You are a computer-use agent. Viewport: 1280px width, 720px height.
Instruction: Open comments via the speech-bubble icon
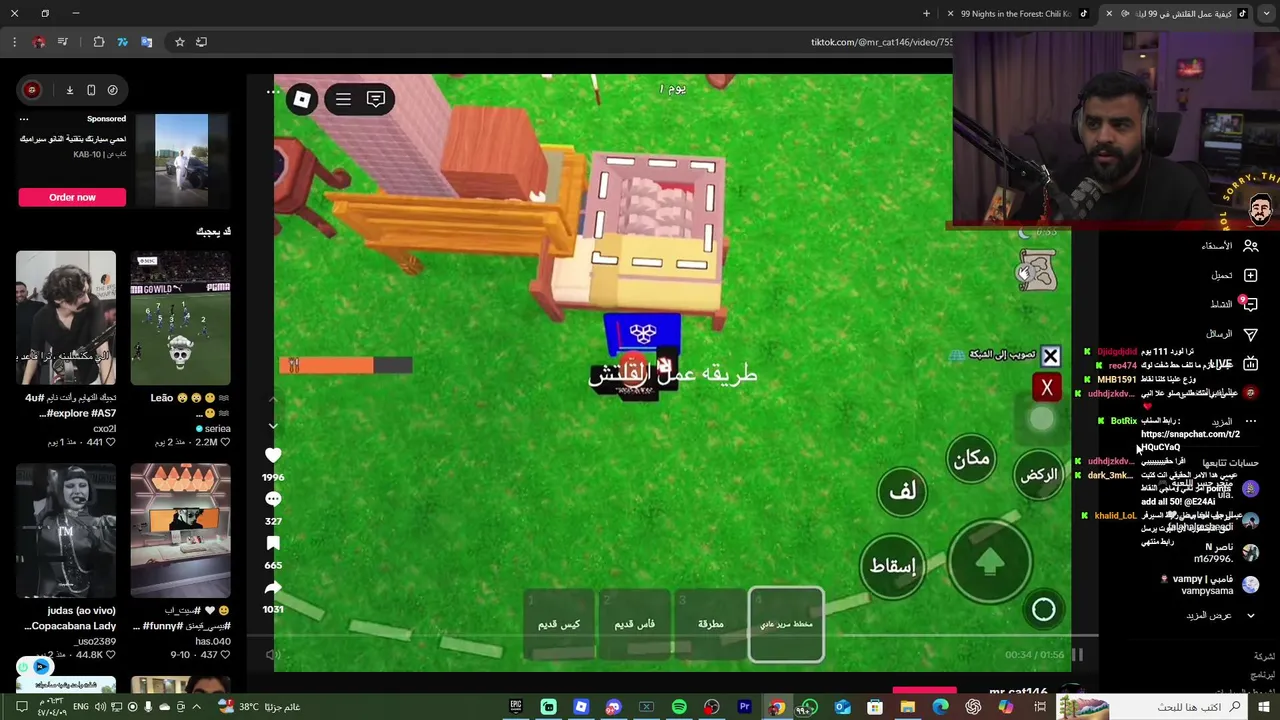point(273,499)
